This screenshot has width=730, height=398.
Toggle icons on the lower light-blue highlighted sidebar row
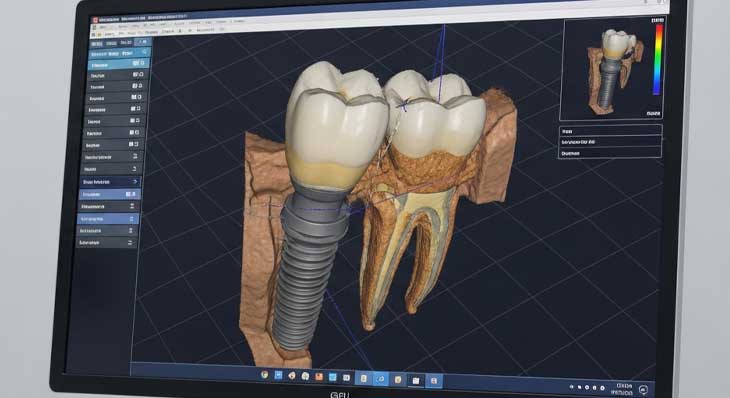pyautogui.click(x=131, y=194)
